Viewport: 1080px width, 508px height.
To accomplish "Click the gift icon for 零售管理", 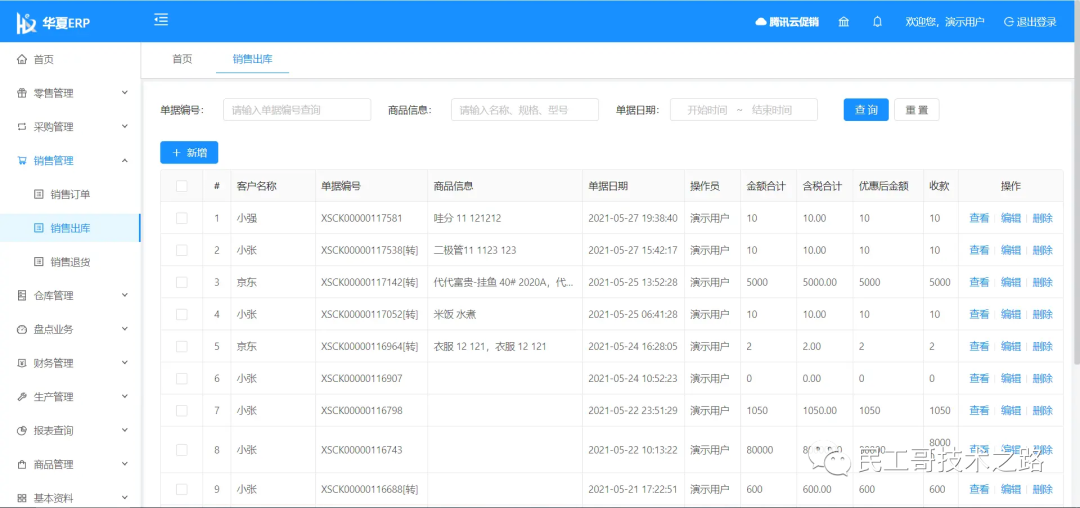I will (22, 94).
